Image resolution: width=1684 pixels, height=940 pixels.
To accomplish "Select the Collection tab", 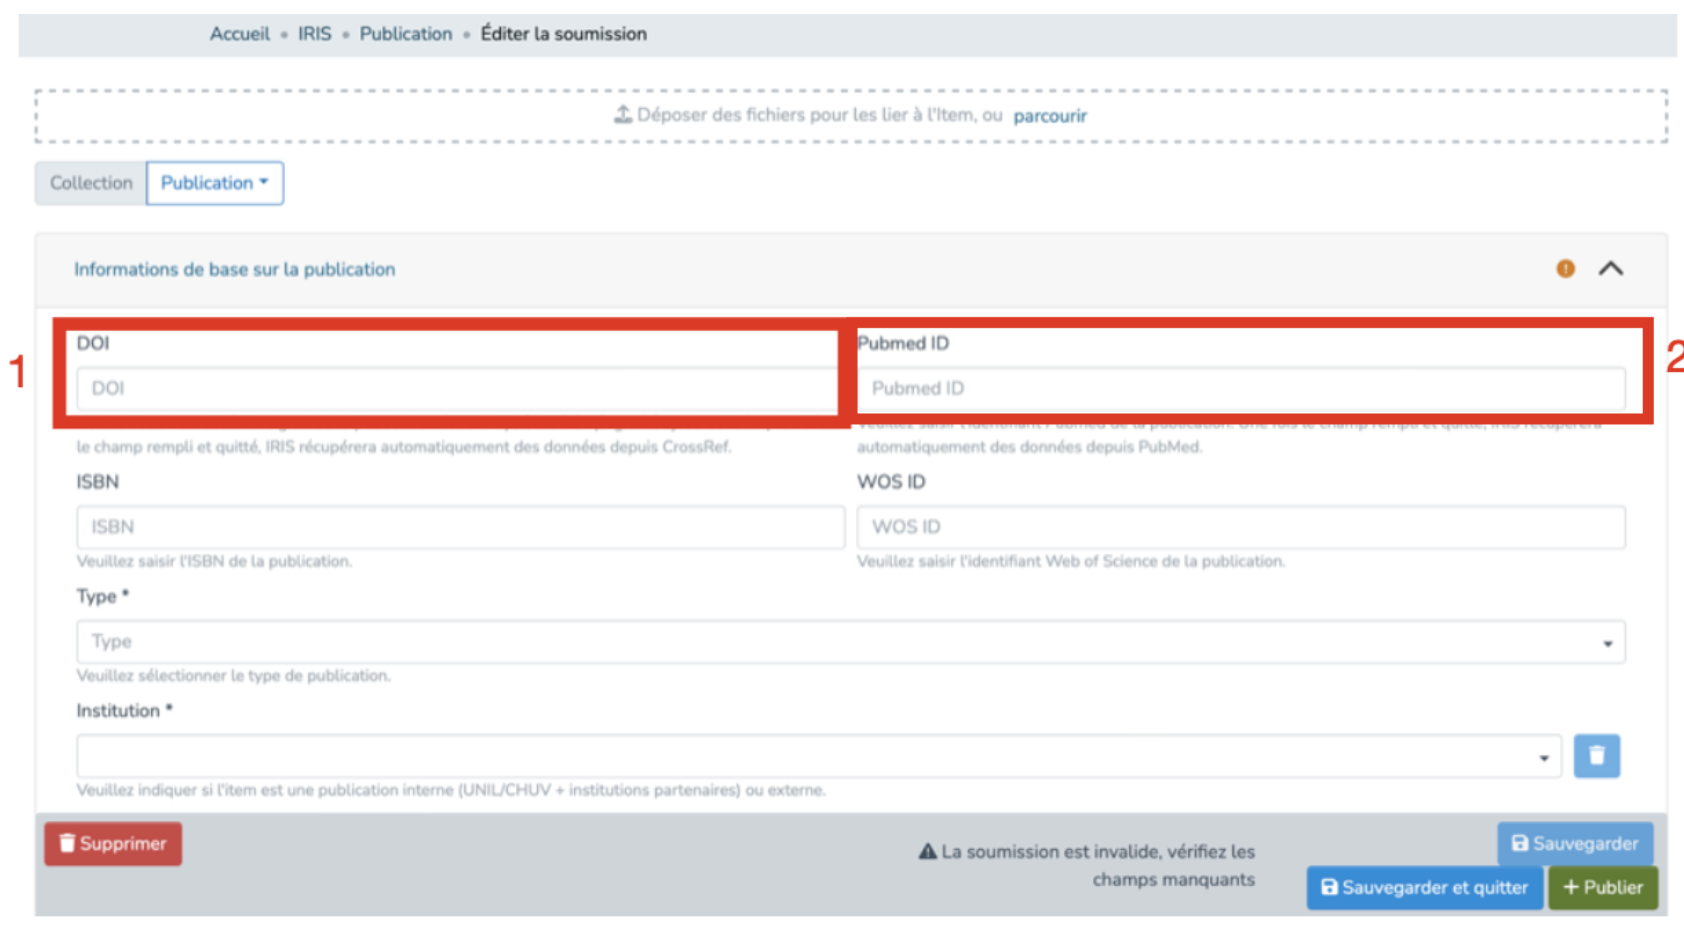I will point(91,183).
